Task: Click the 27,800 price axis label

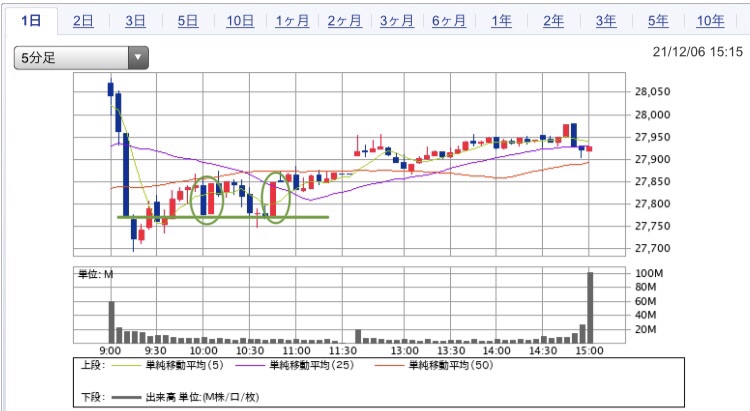Action: (652, 204)
